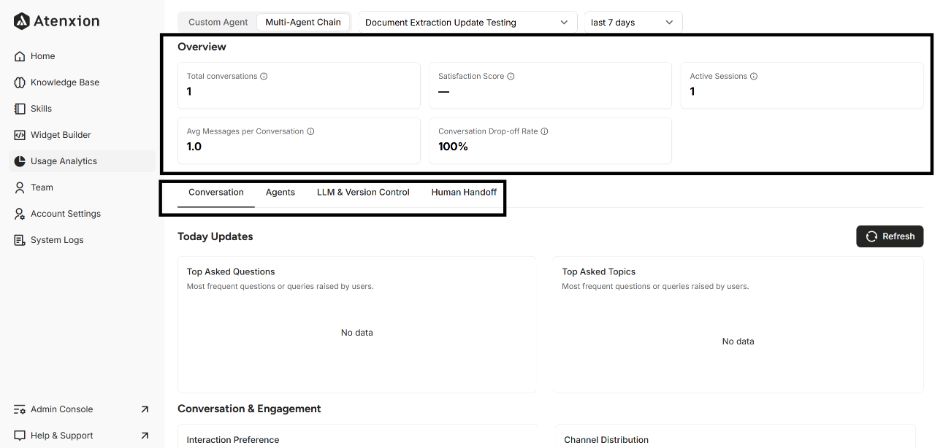Go to Home in the sidebar

pos(82,56)
